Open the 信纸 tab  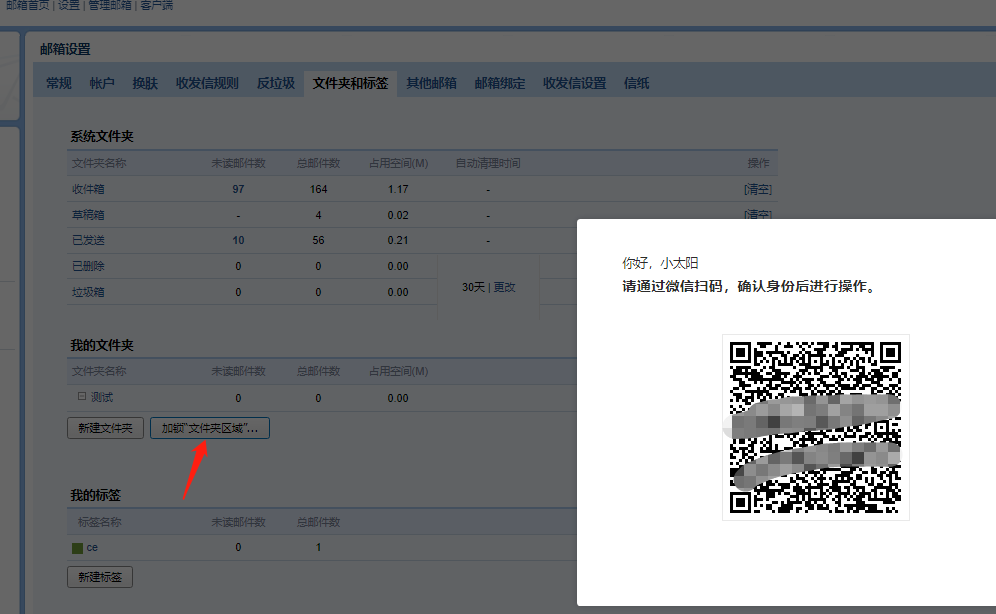pos(637,83)
